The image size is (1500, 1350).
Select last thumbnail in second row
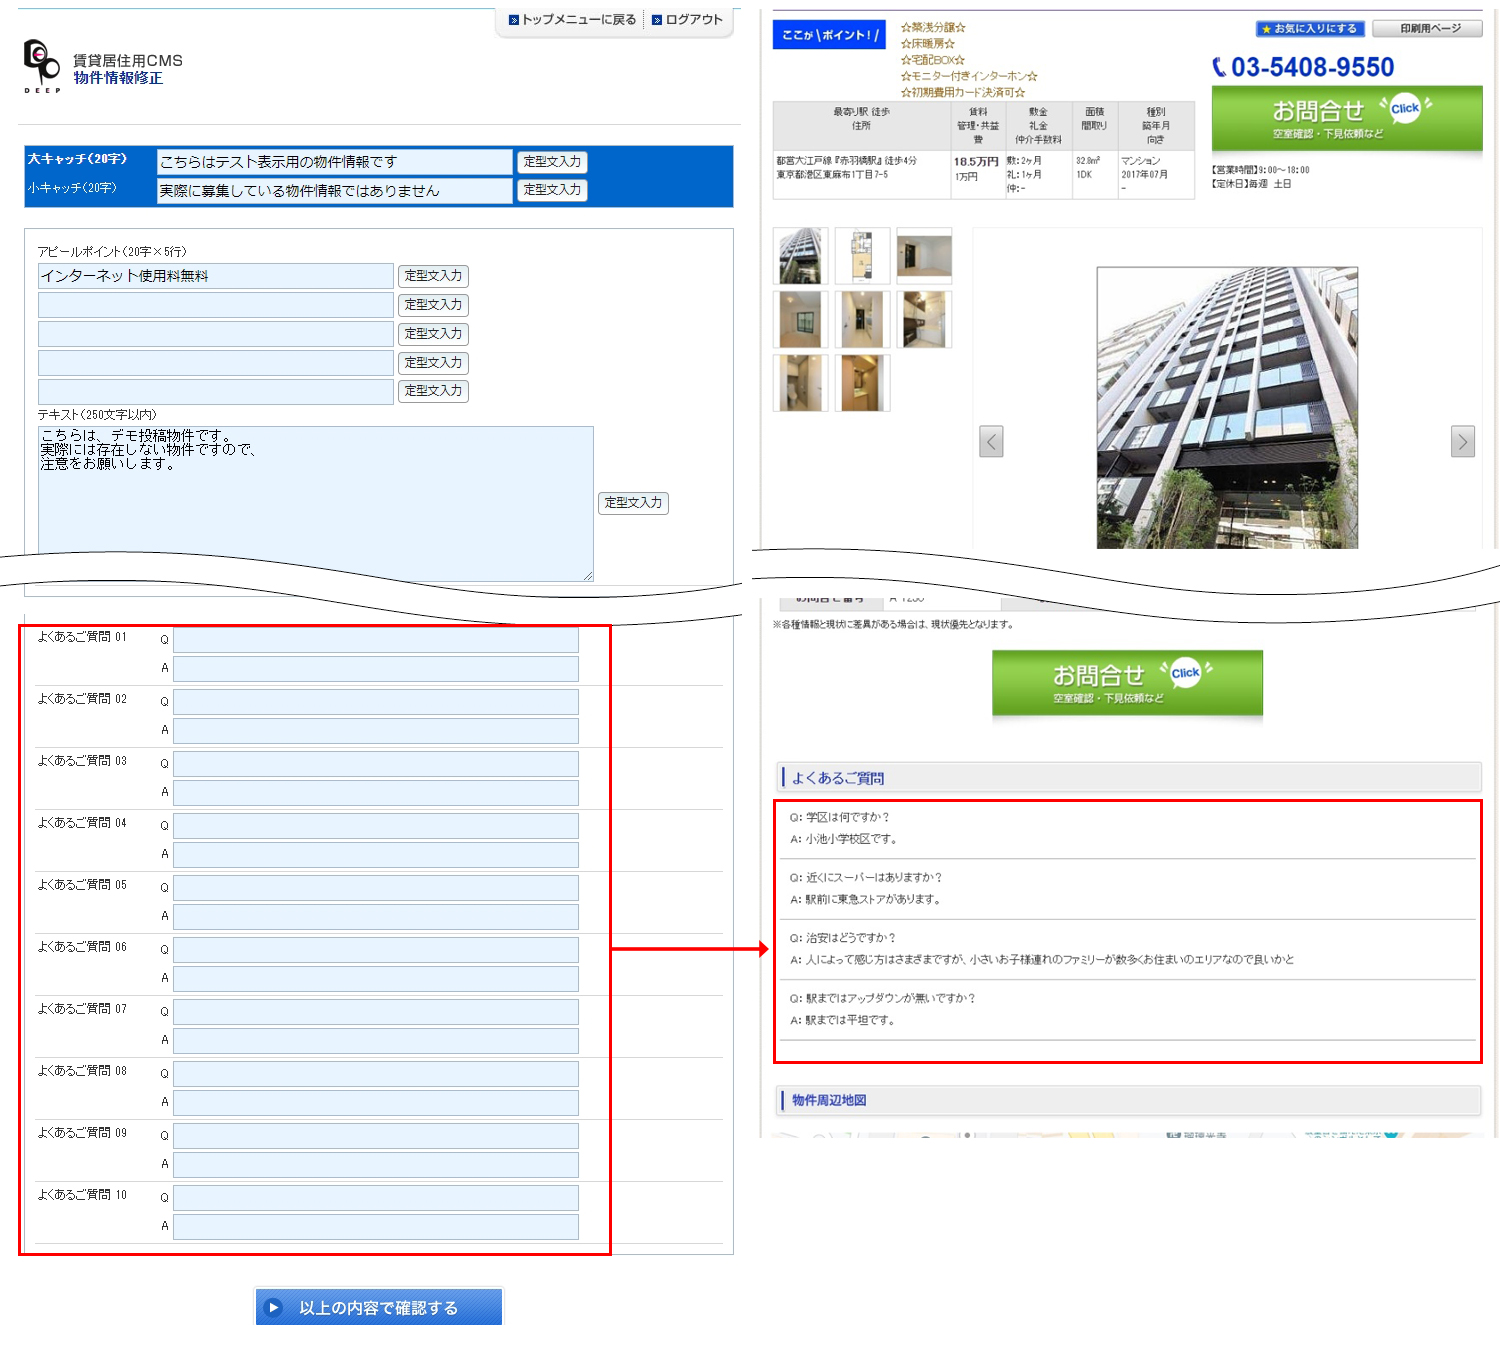(924, 320)
